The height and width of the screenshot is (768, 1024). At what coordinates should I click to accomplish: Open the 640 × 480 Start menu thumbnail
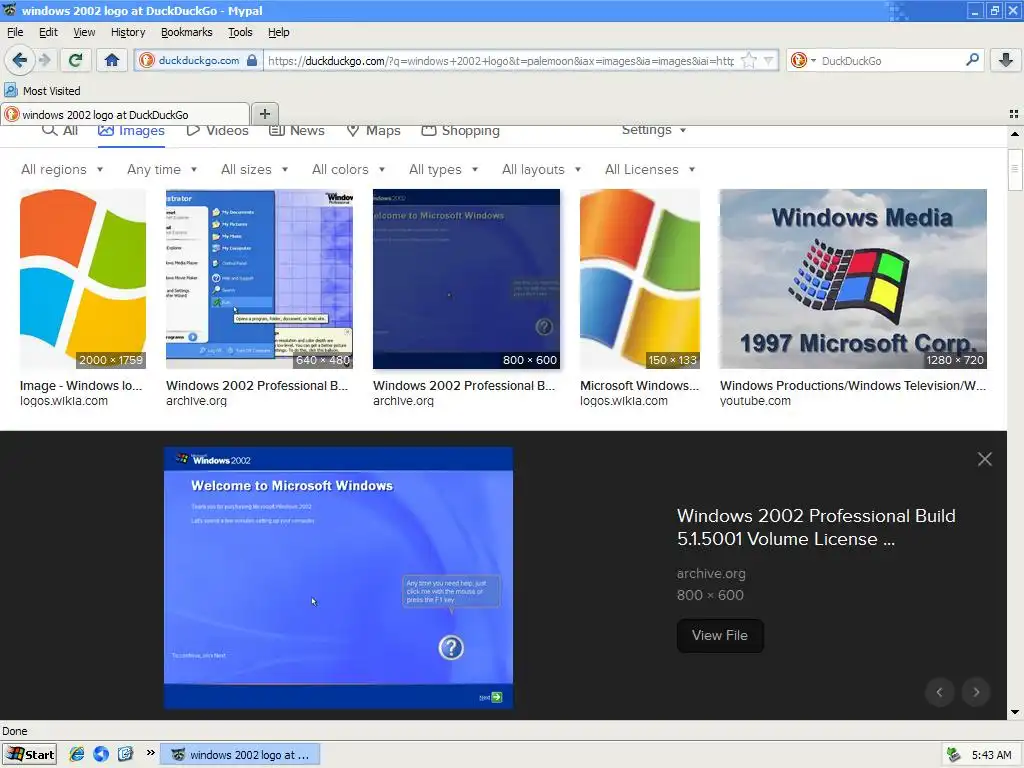point(259,279)
